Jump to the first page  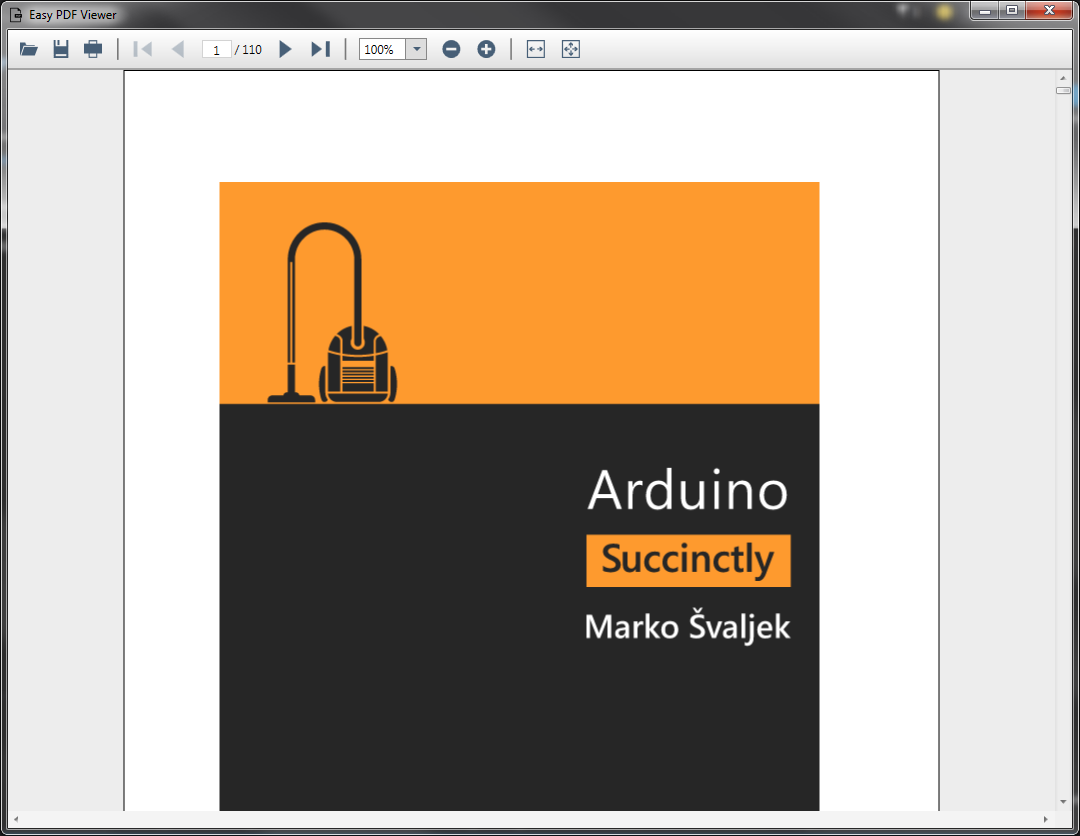(143, 49)
